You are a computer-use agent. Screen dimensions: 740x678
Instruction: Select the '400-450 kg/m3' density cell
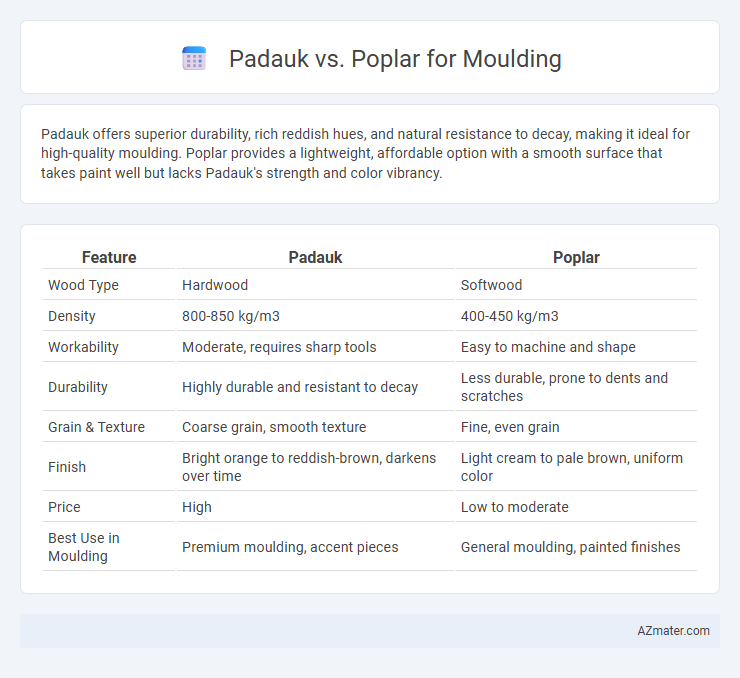[510, 316]
